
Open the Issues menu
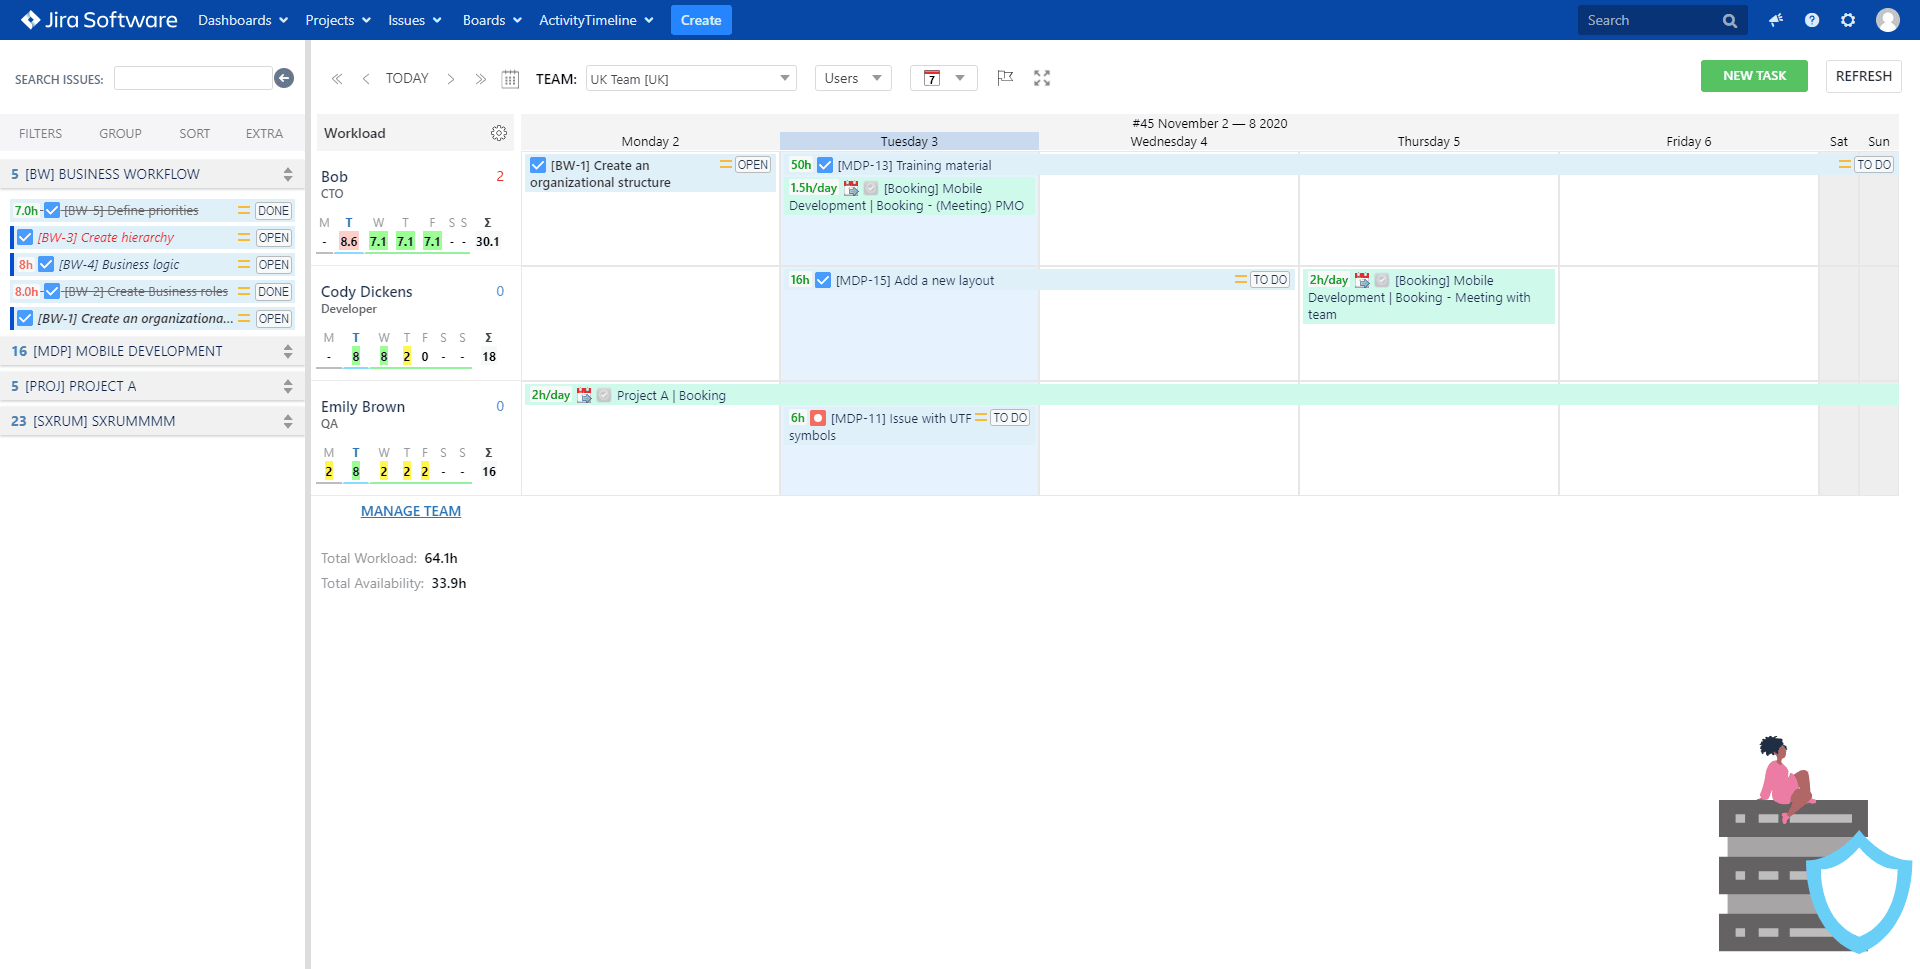click(x=415, y=20)
